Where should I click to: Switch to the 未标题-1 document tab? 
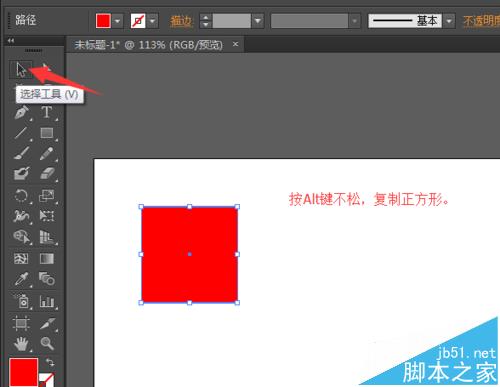[149, 45]
